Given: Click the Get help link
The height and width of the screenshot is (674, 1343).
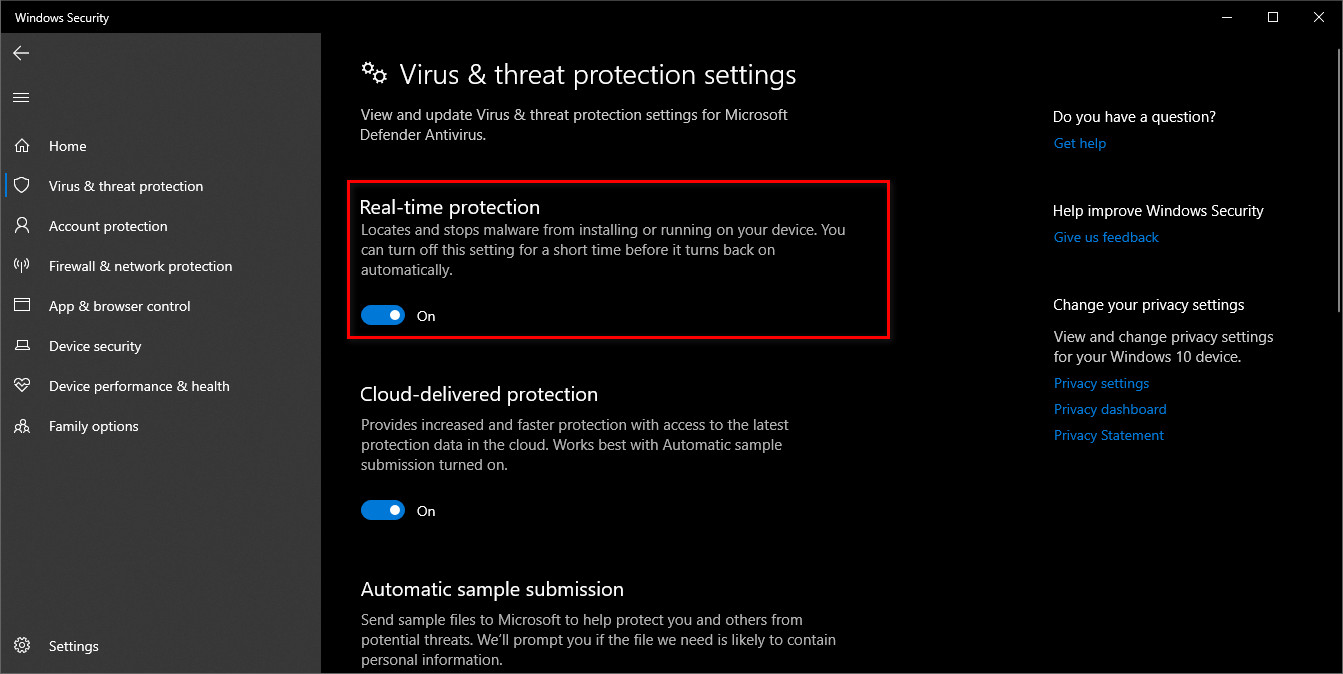Looking at the screenshot, I should pos(1080,143).
